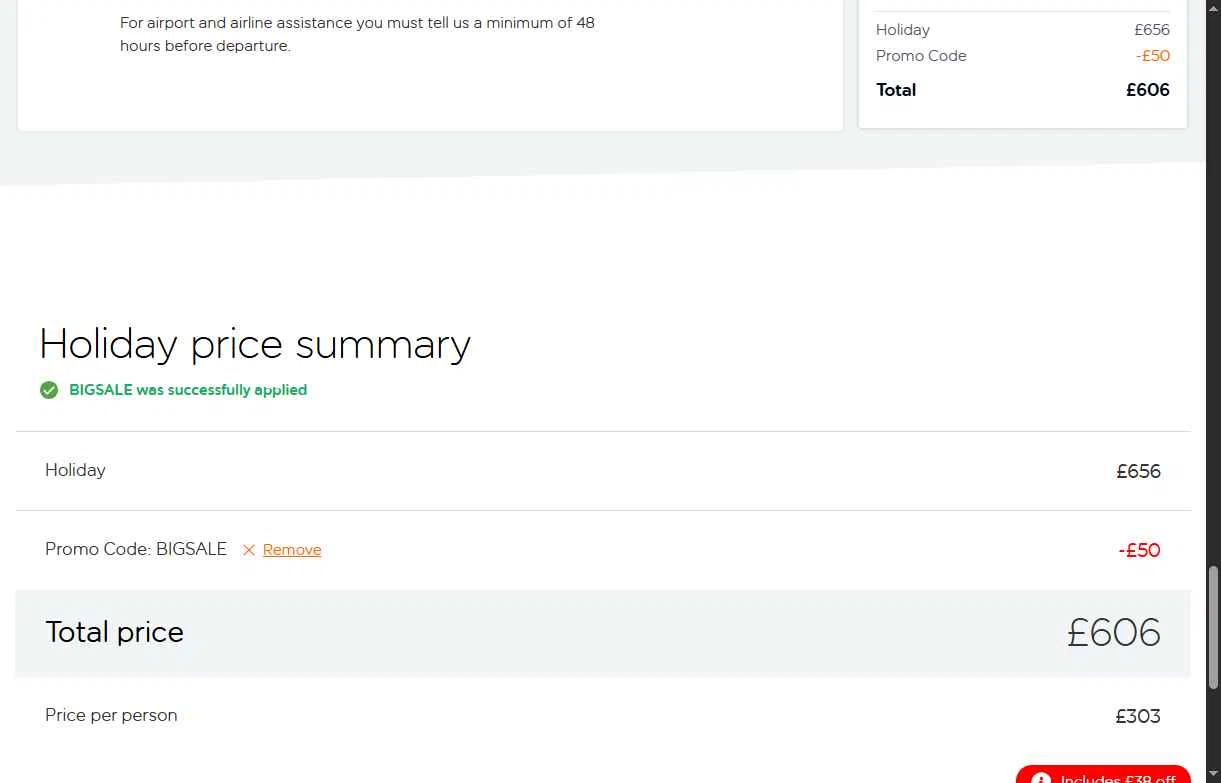This screenshot has height=783, width=1221.
Task: Click the large £606 total amount
Action: pyautogui.click(x=1114, y=633)
